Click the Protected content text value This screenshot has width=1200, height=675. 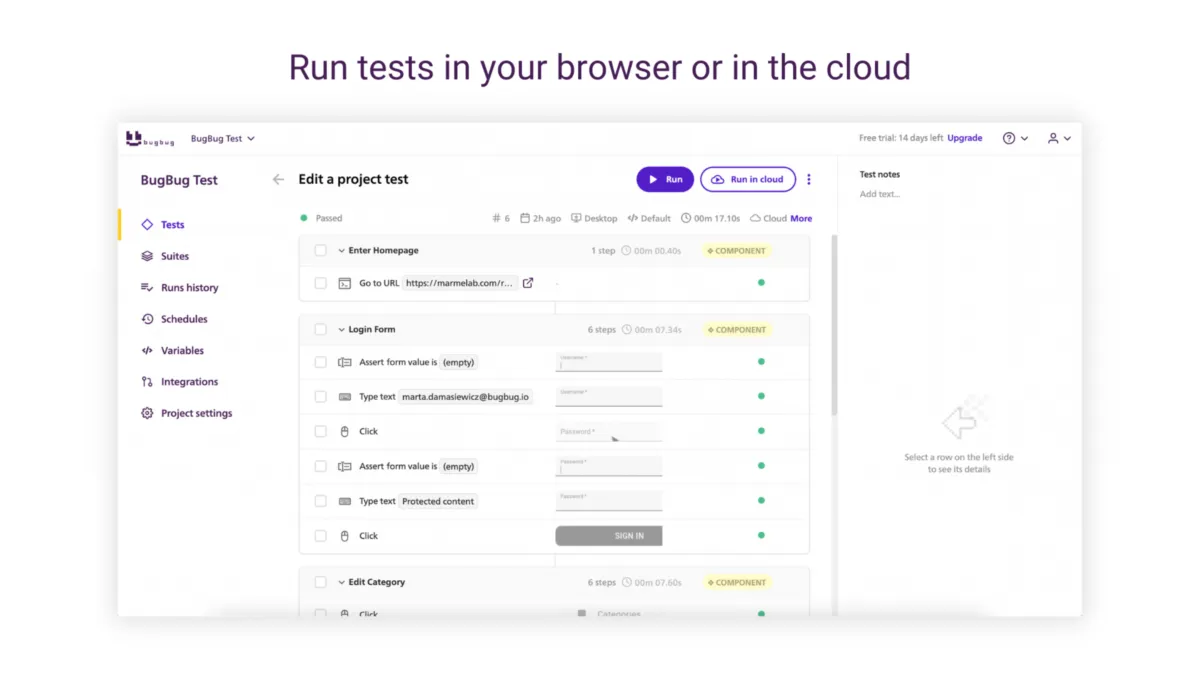pyautogui.click(x=438, y=501)
